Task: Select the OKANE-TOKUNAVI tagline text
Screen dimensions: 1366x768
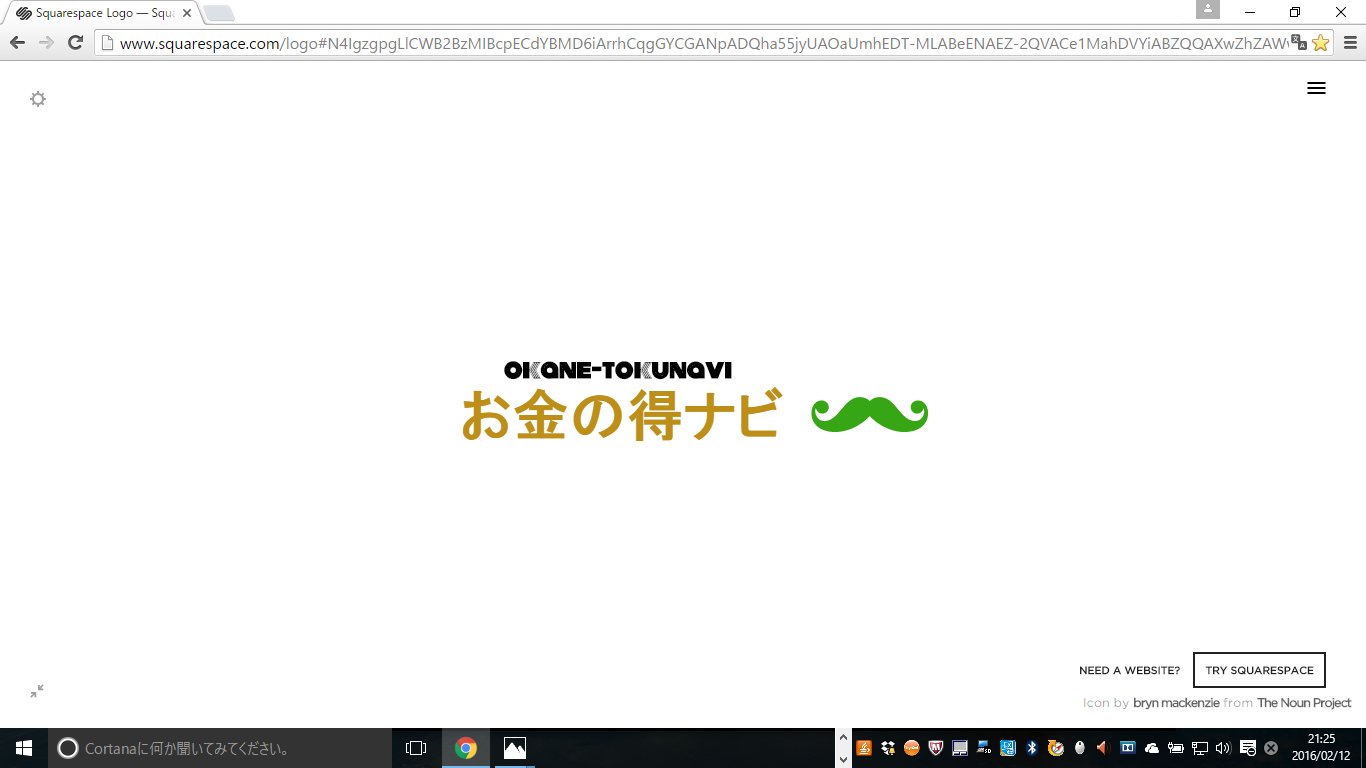Action: pos(617,370)
